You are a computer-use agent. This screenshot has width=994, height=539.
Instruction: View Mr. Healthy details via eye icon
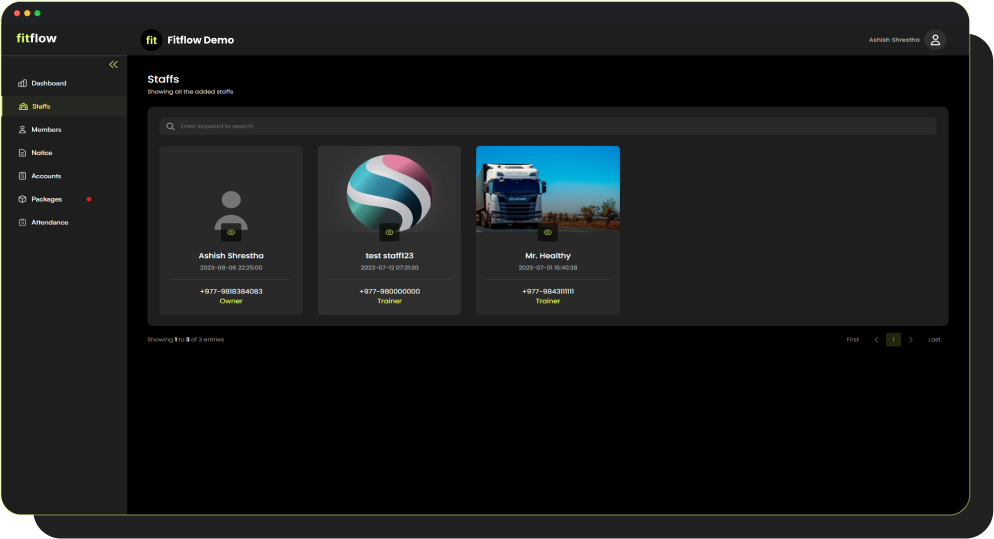pyautogui.click(x=548, y=233)
